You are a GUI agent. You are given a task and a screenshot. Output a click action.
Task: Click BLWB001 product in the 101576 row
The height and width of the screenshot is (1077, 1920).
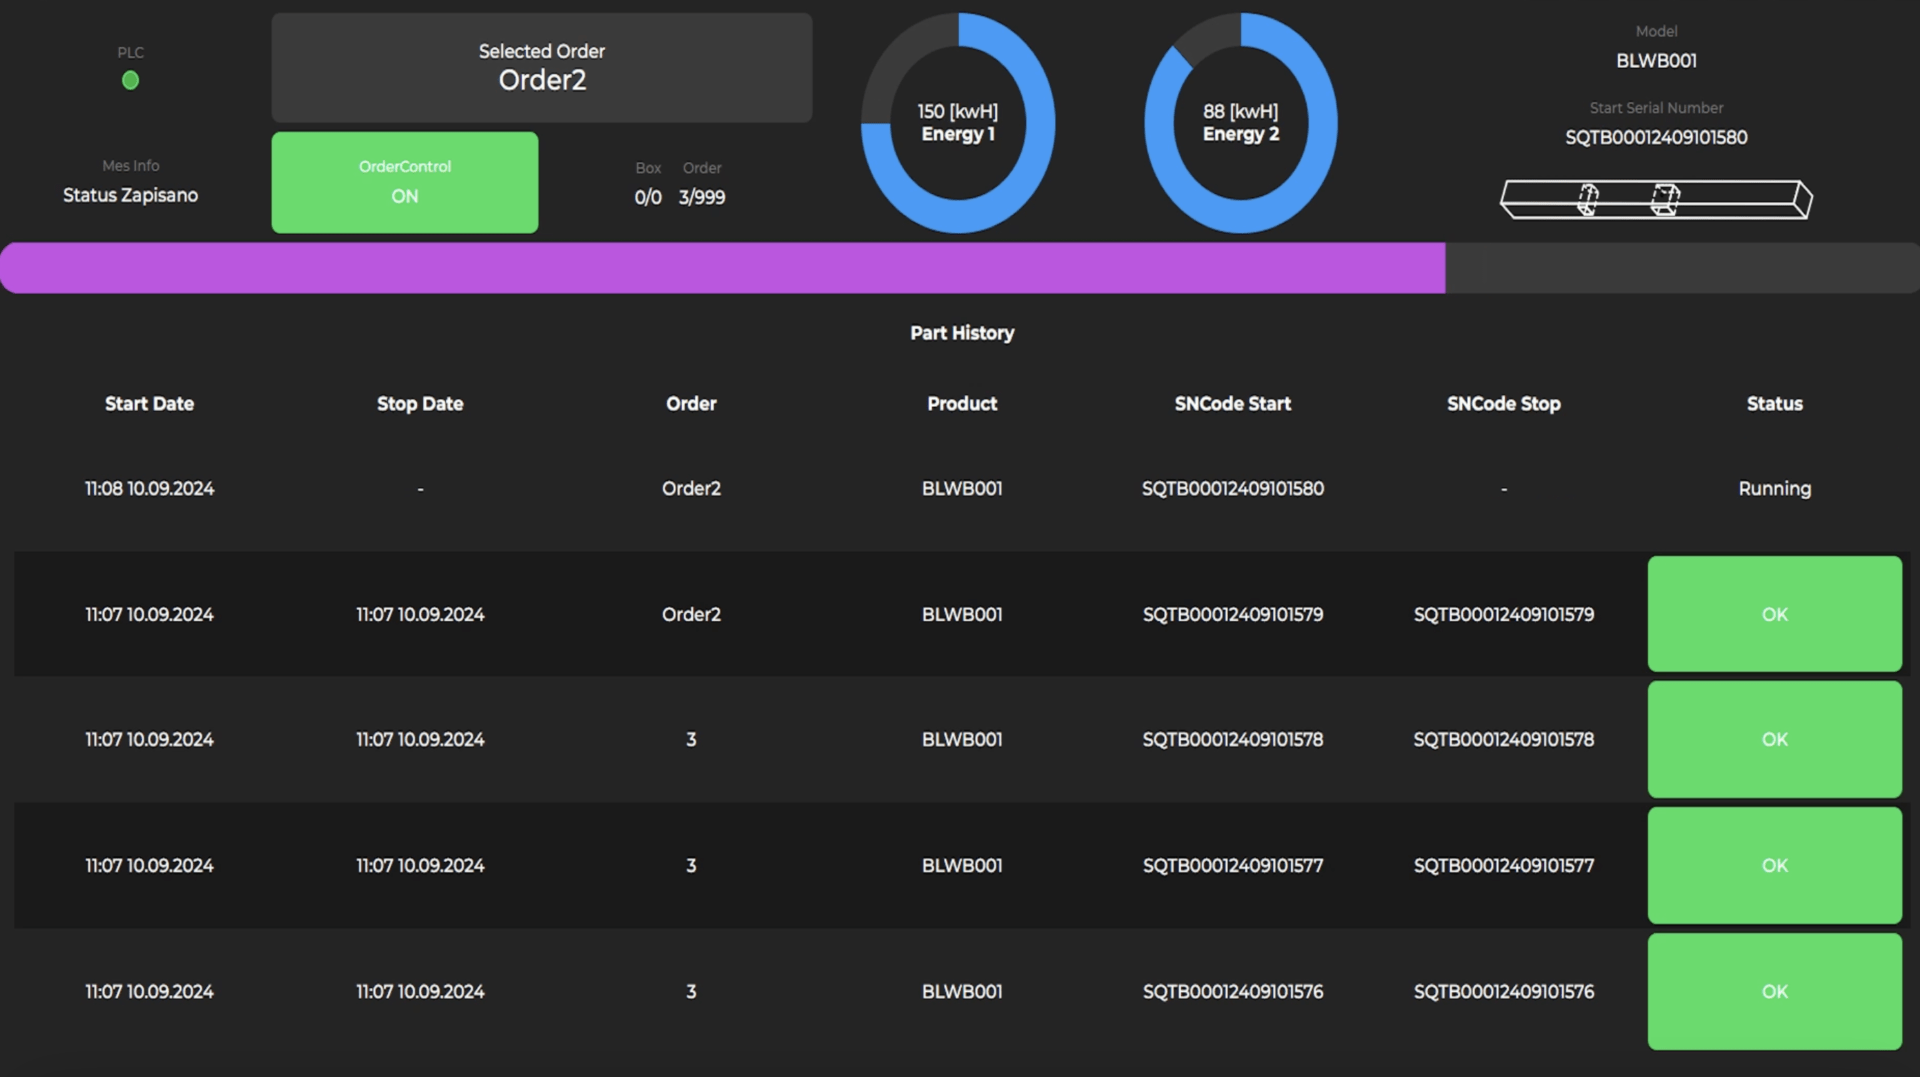pyautogui.click(x=962, y=991)
